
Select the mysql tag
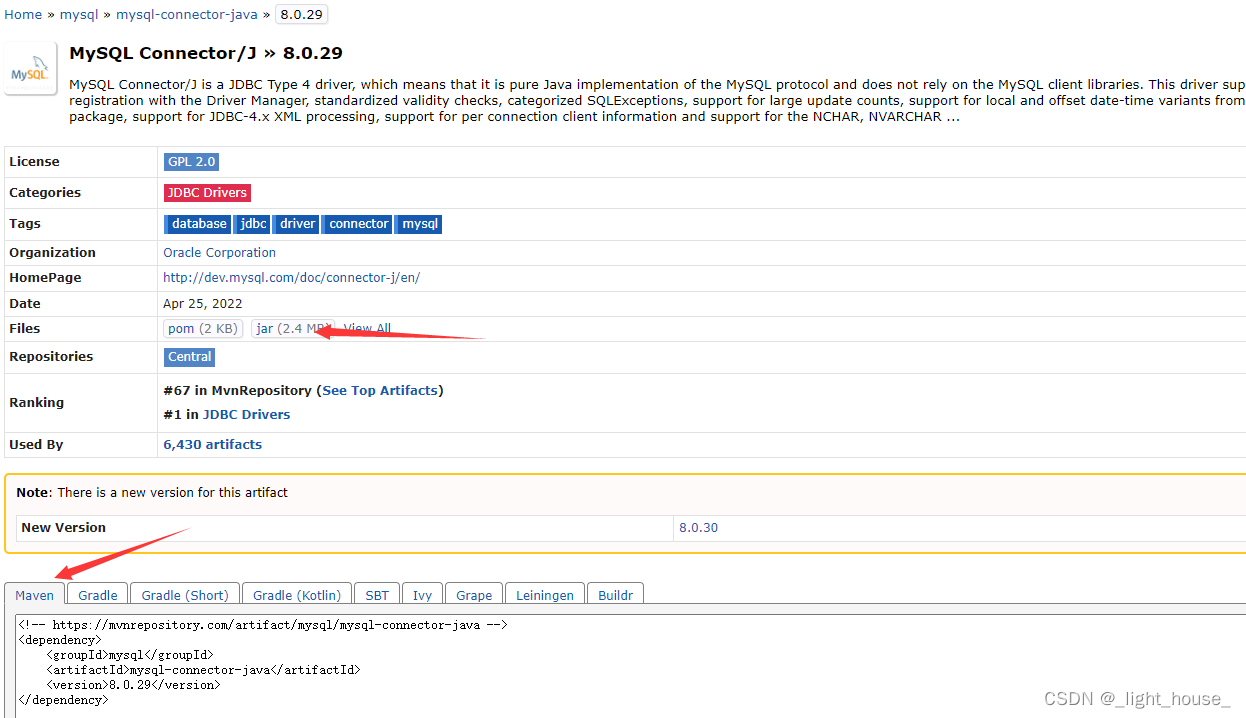420,224
